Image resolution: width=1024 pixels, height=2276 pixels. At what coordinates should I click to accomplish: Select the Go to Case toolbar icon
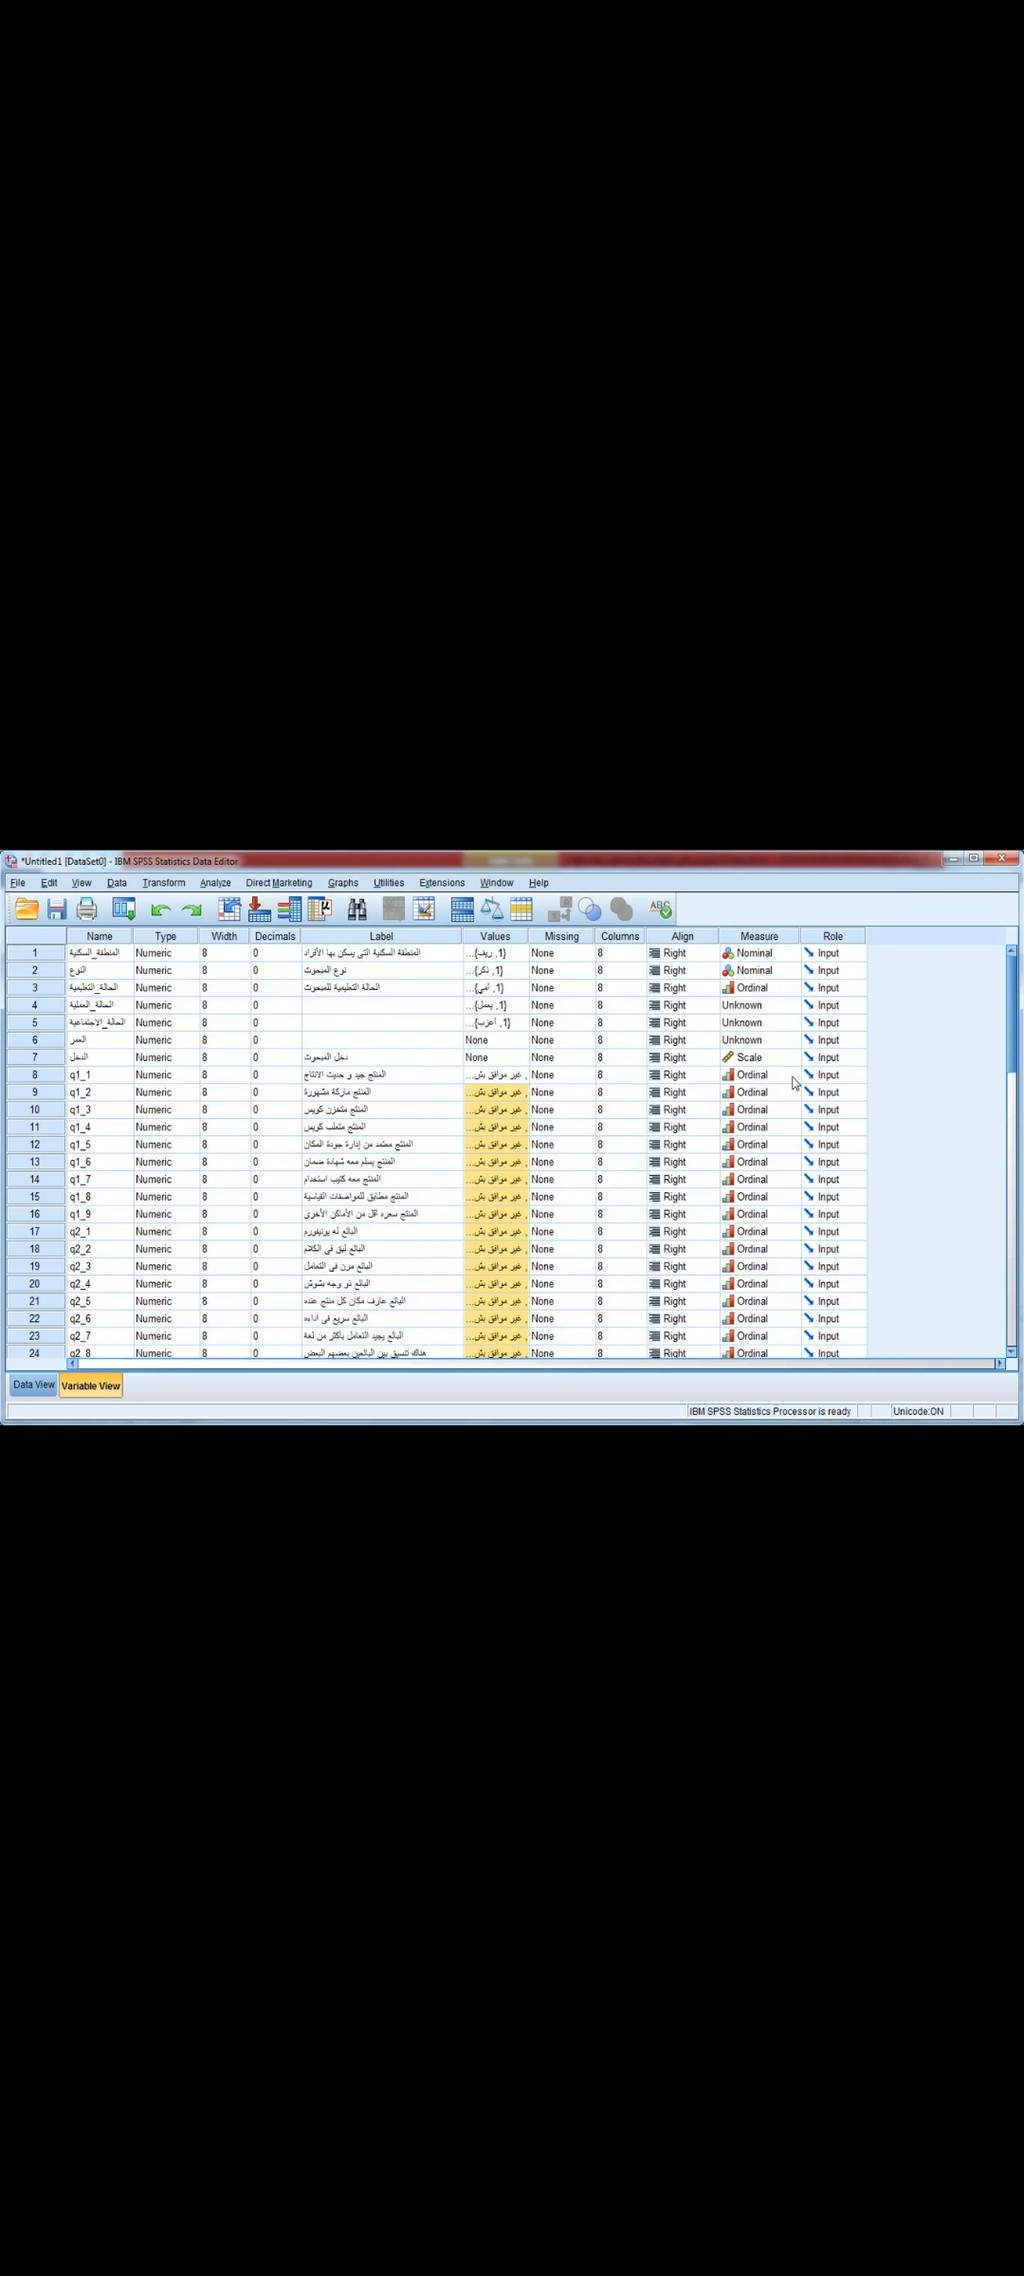click(x=230, y=909)
